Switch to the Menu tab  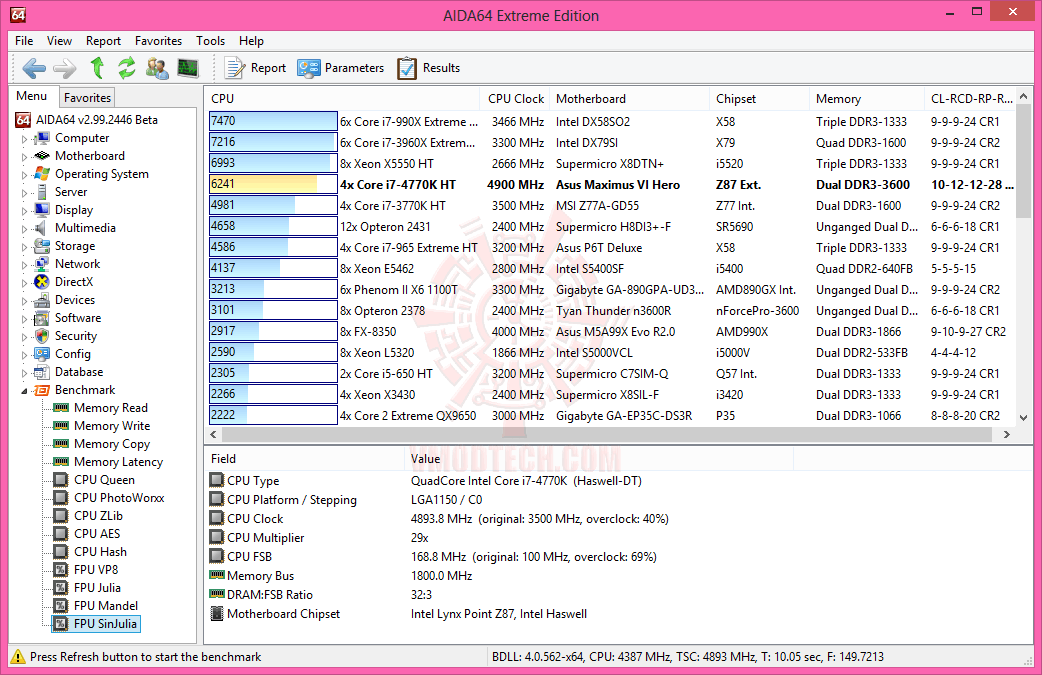click(32, 96)
